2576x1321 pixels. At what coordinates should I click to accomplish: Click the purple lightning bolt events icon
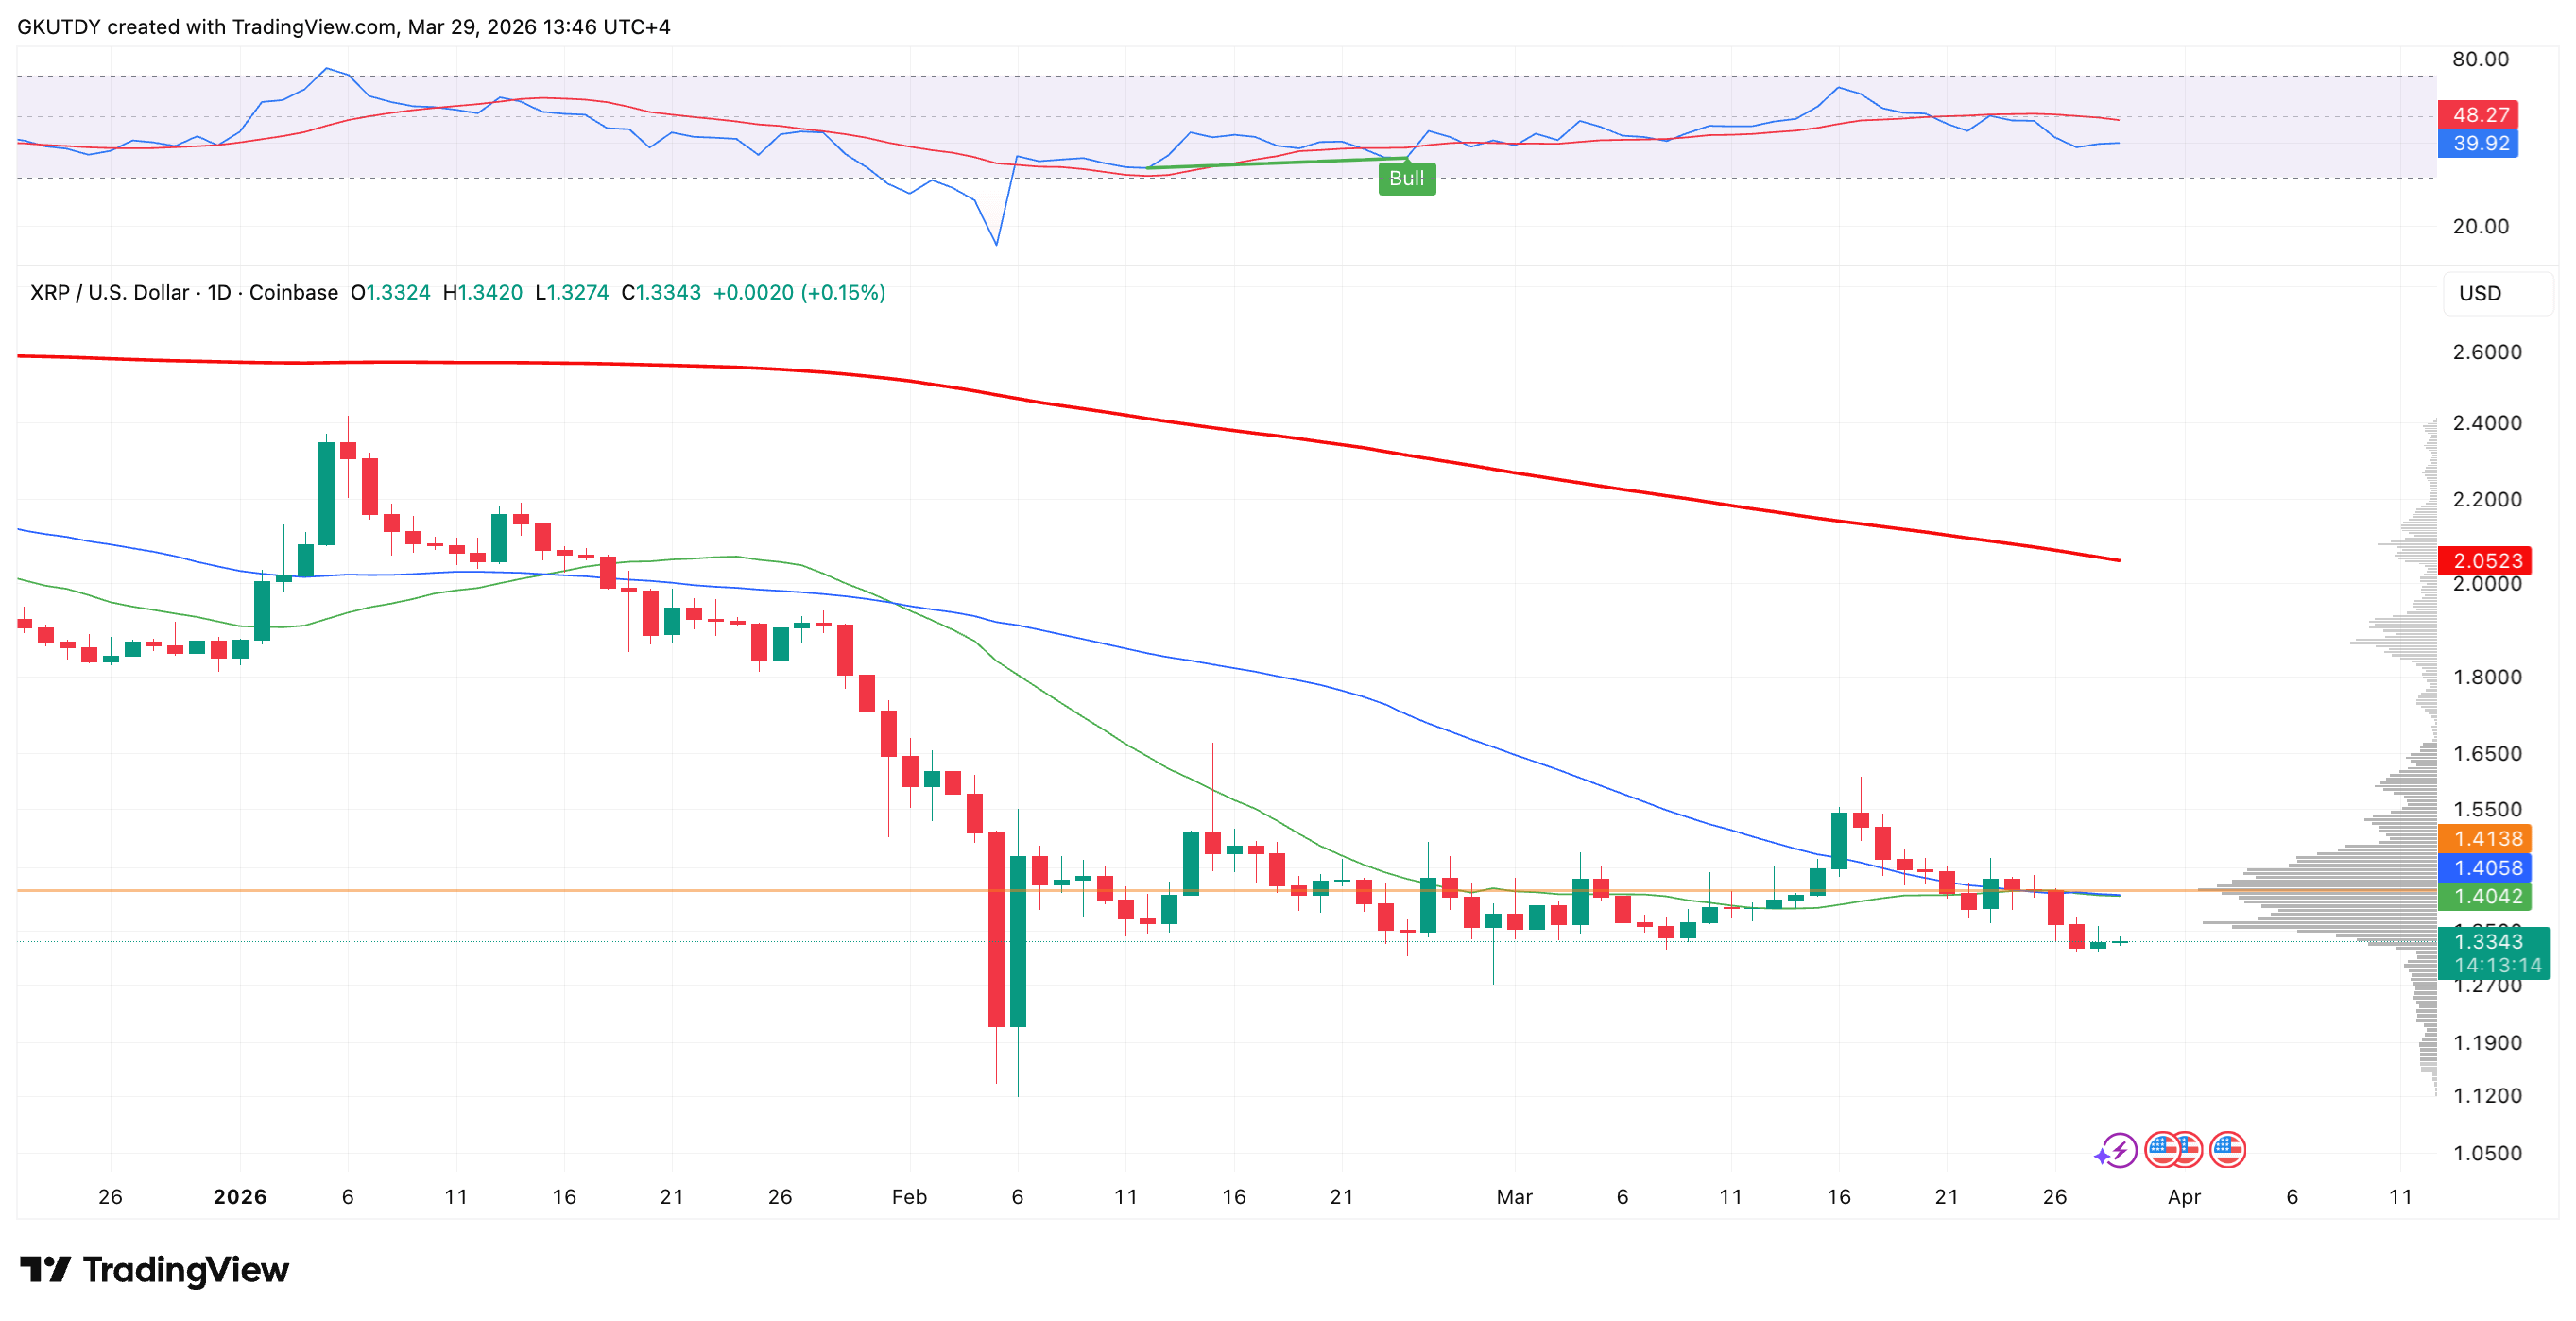point(2118,1151)
